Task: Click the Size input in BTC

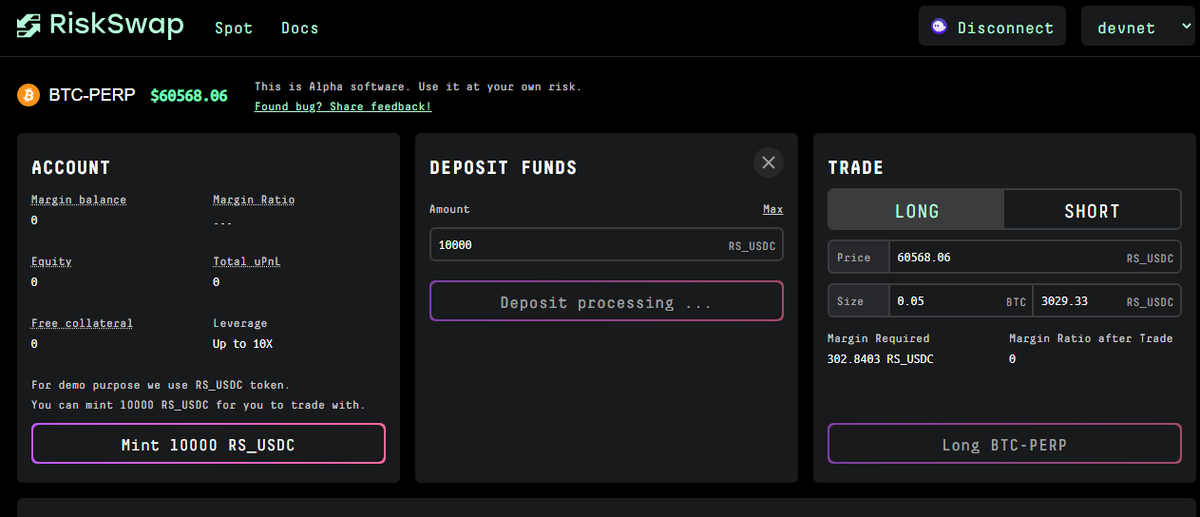Action: coord(960,301)
